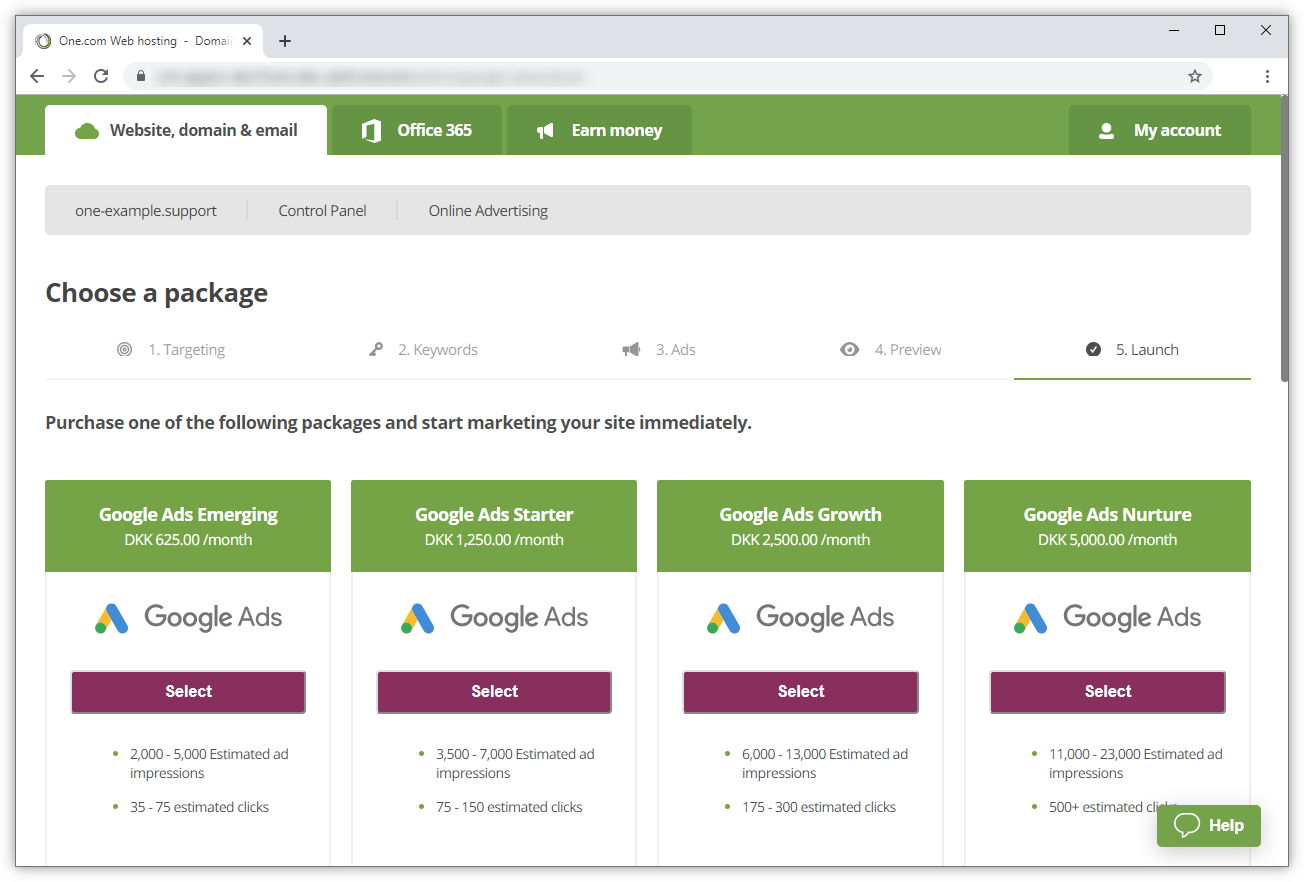Click the Google Ads logo in Growth card
Screen dimensions: 1304x882
[x=801, y=617]
